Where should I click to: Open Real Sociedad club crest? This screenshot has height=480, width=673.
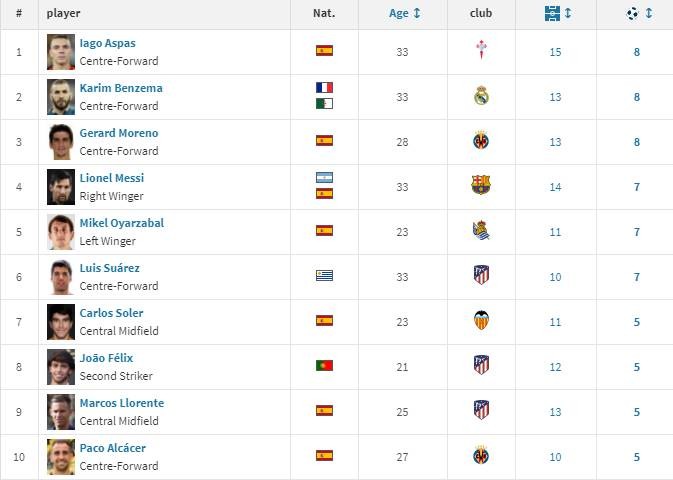pyautogui.click(x=481, y=230)
